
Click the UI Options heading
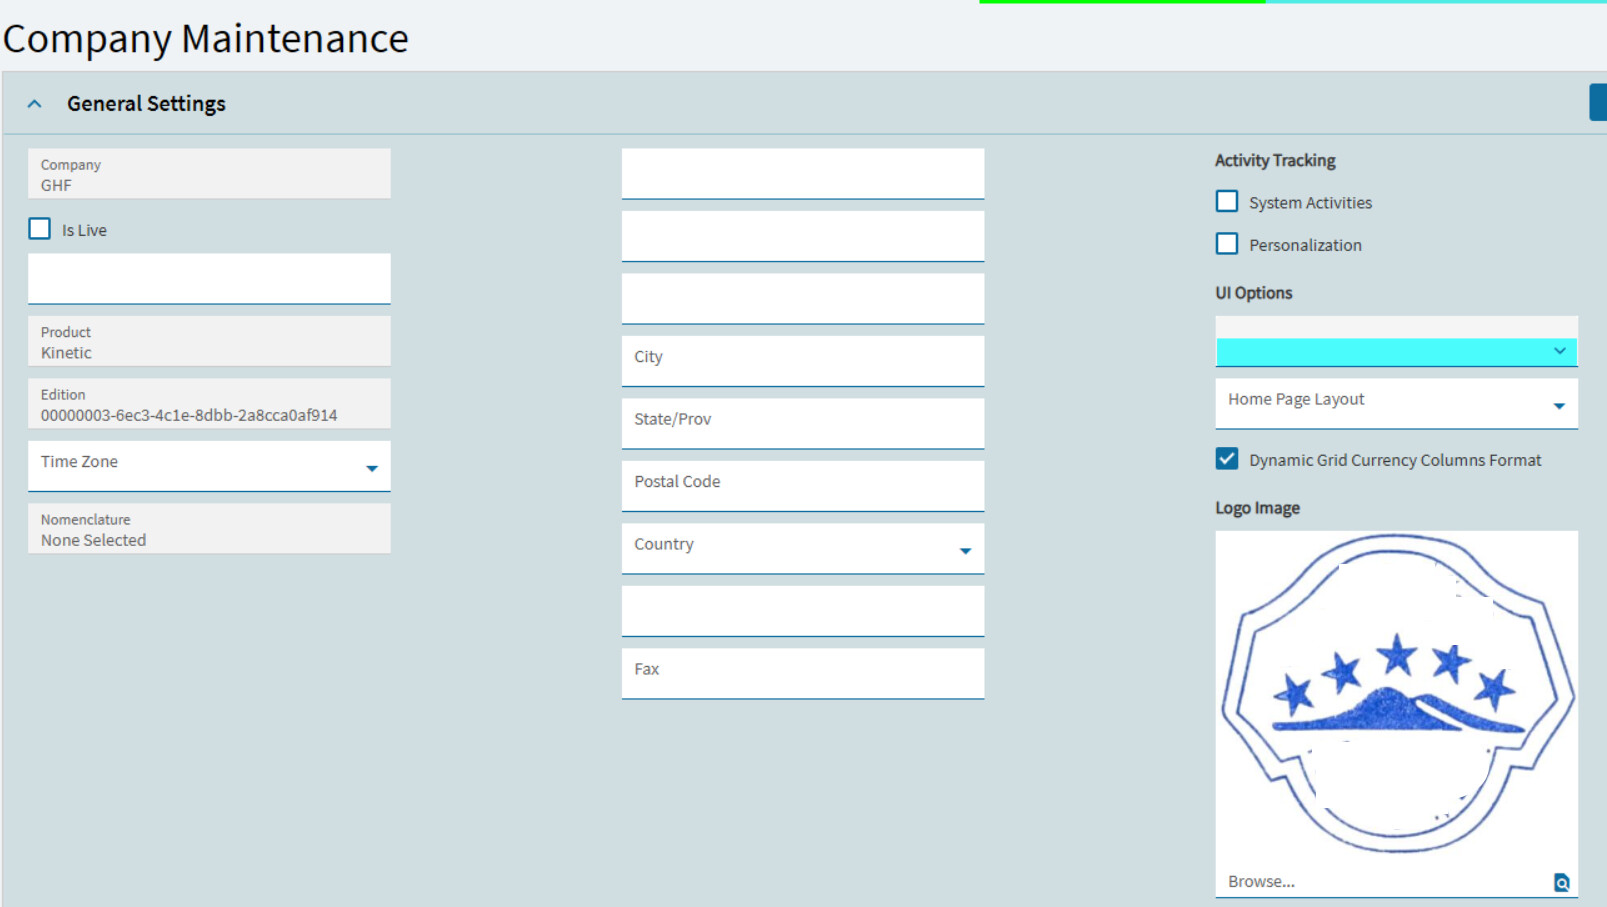[1254, 293]
